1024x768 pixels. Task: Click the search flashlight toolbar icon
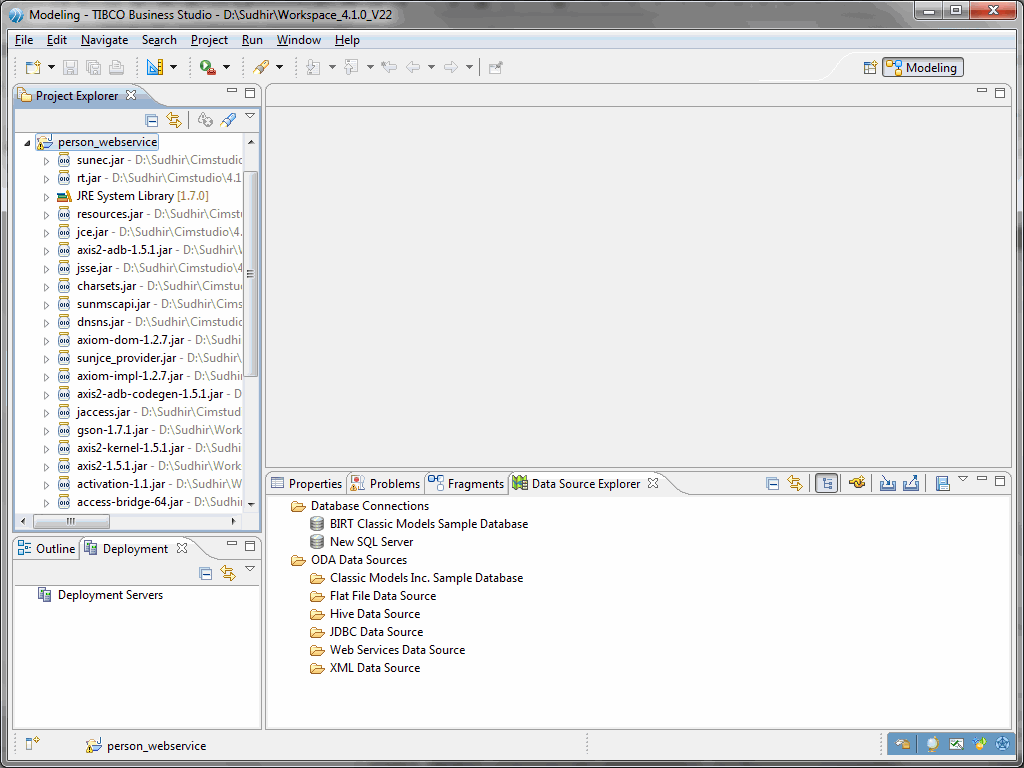[x=261, y=67]
